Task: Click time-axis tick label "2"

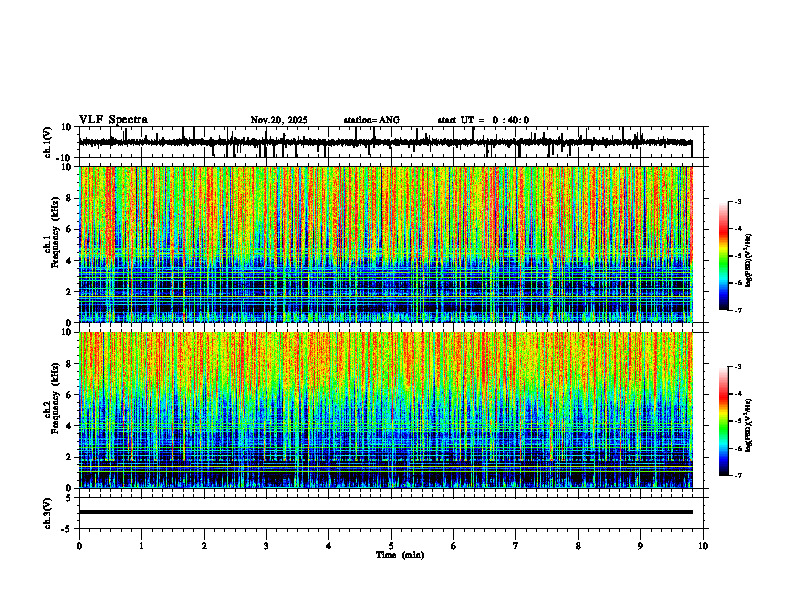Action: tap(204, 546)
